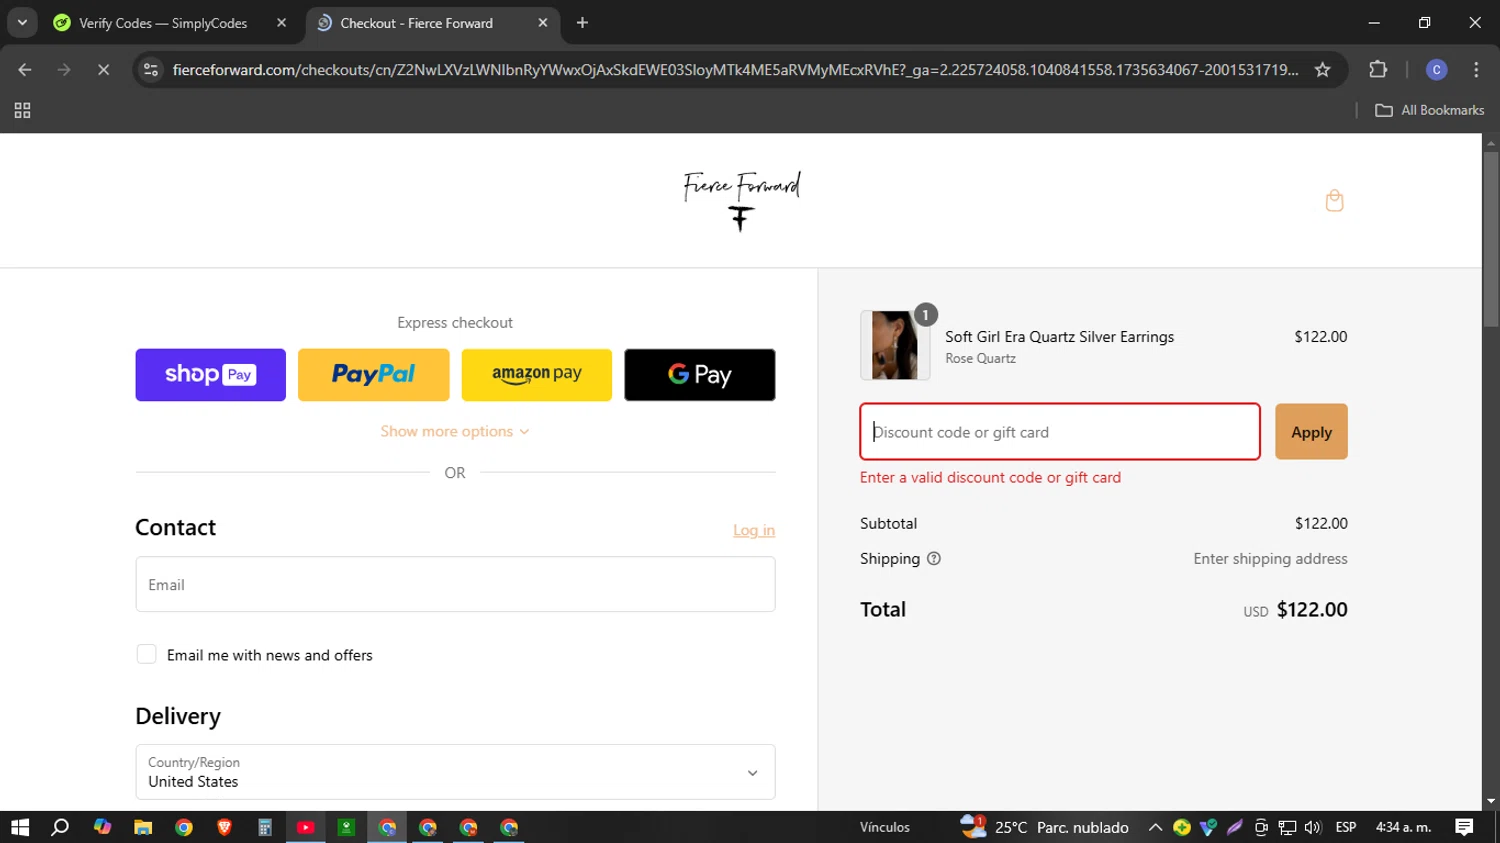Select the $122.00 Subtotal value
This screenshot has height=843, width=1500.
(x=1321, y=523)
